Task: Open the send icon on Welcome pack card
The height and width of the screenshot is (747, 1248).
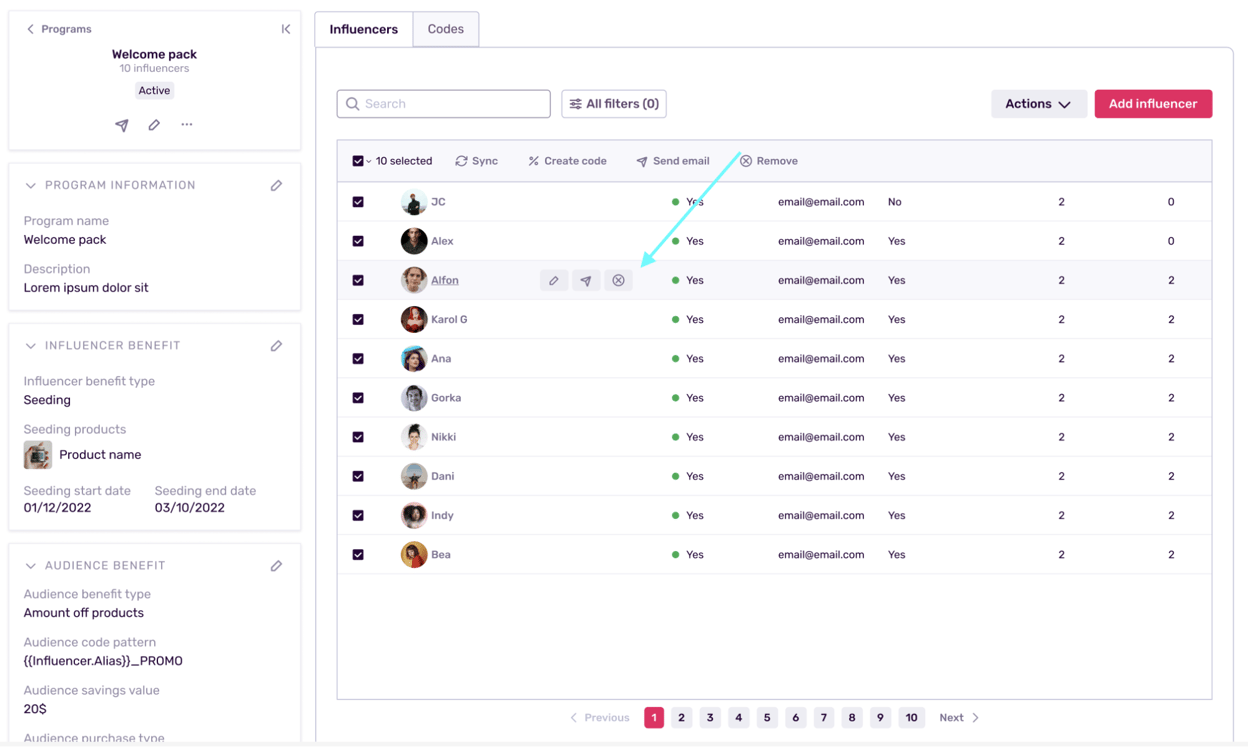Action: (x=122, y=125)
